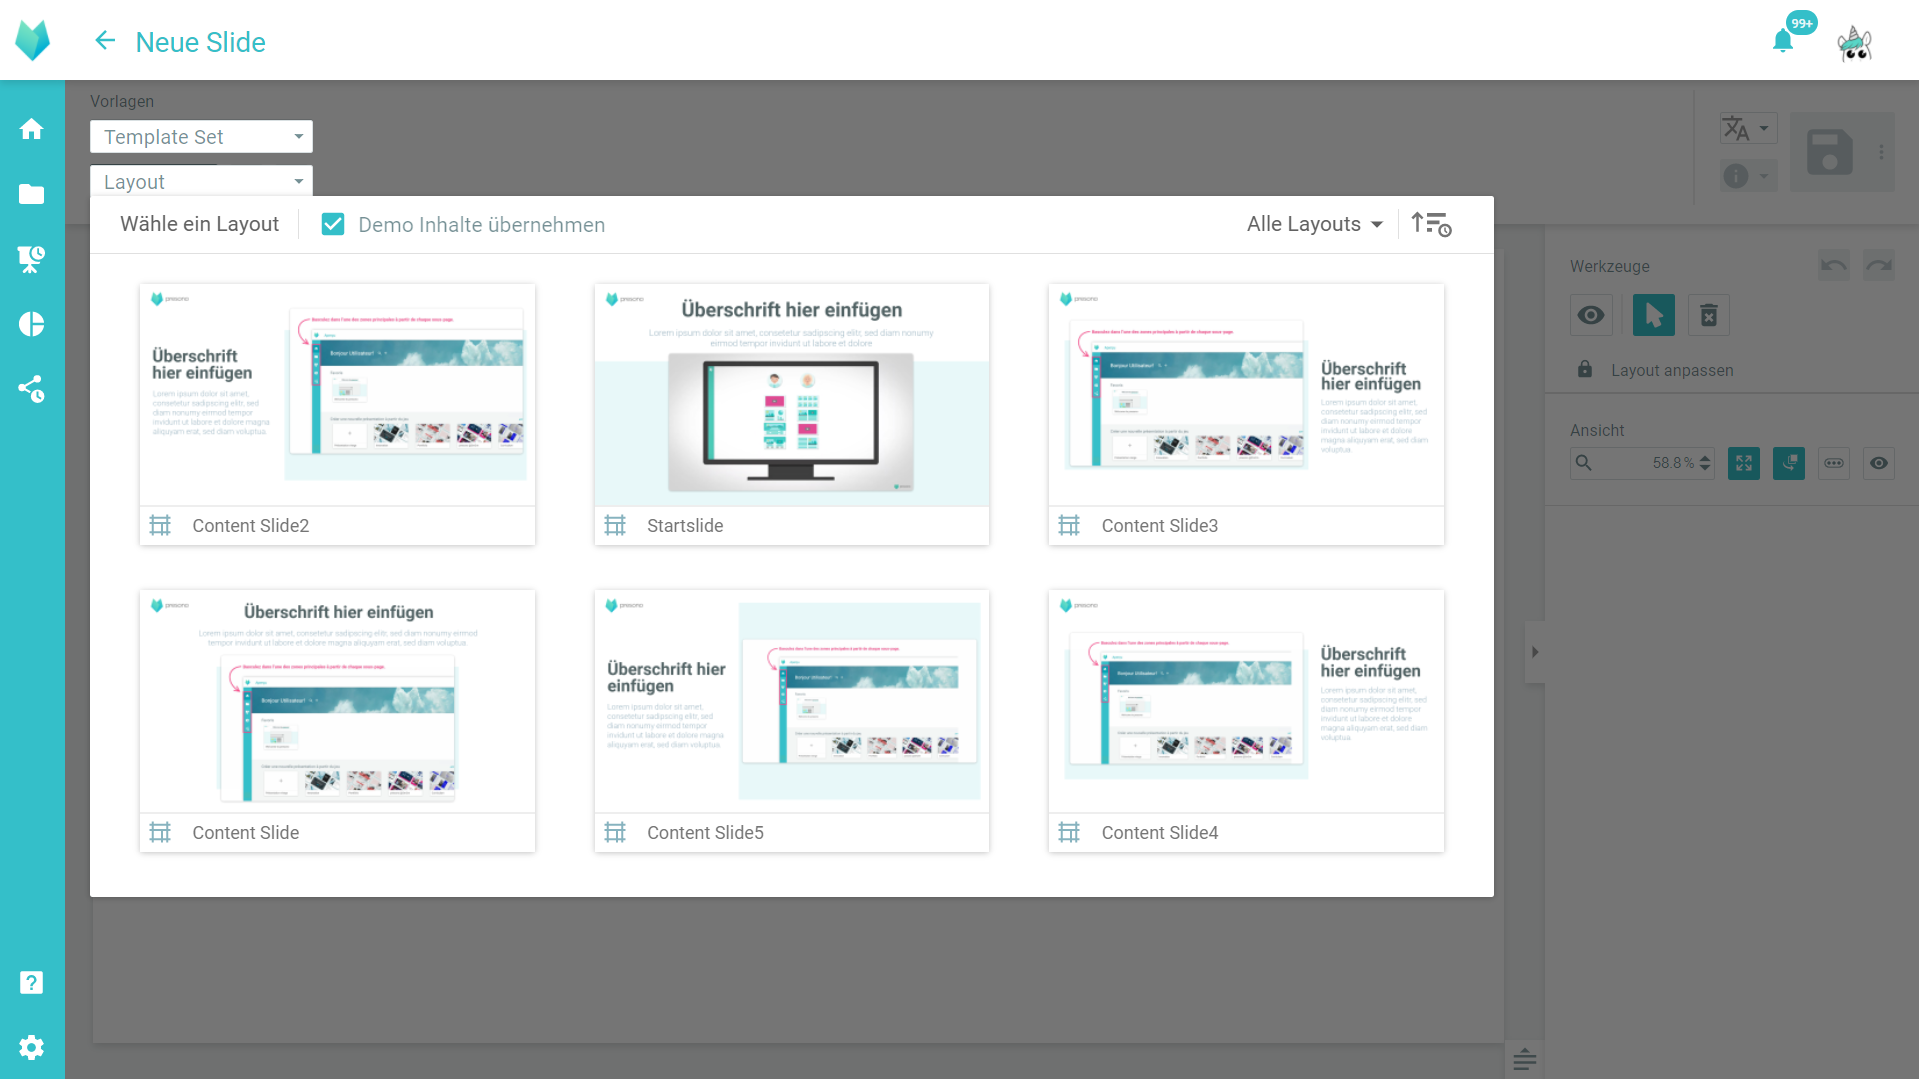This screenshot has height=1079, width=1919.
Task: Open the folder icon in sidebar
Action: pyautogui.click(x=32, y=194)
